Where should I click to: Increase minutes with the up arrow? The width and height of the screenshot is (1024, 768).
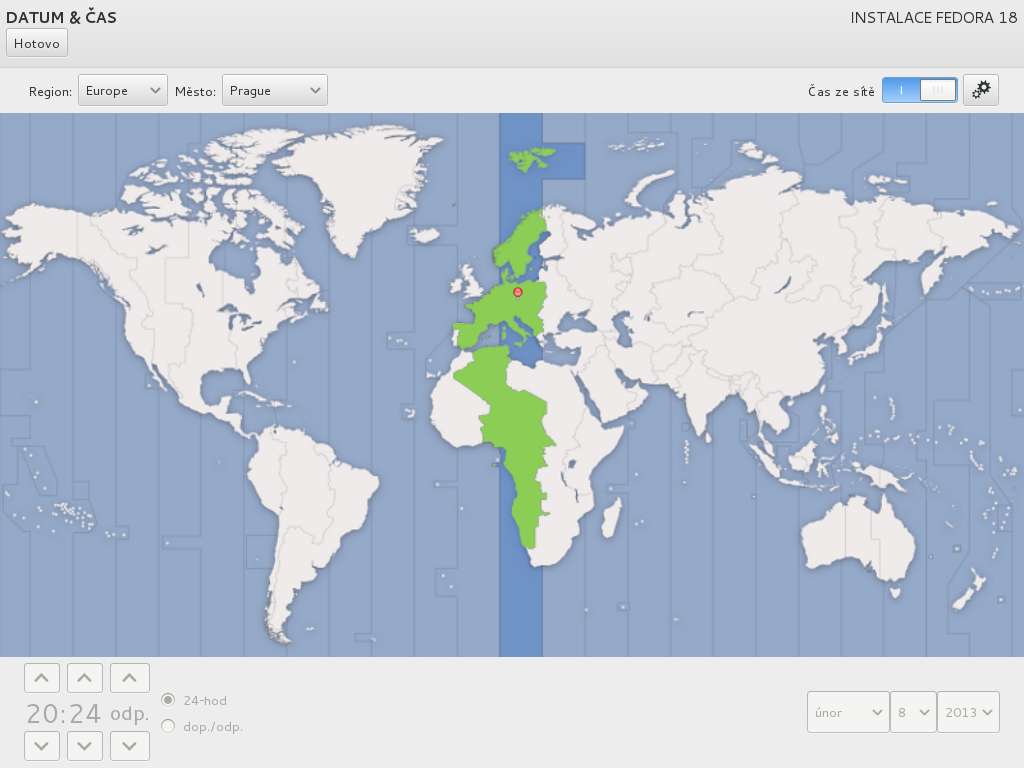[84, 678]
